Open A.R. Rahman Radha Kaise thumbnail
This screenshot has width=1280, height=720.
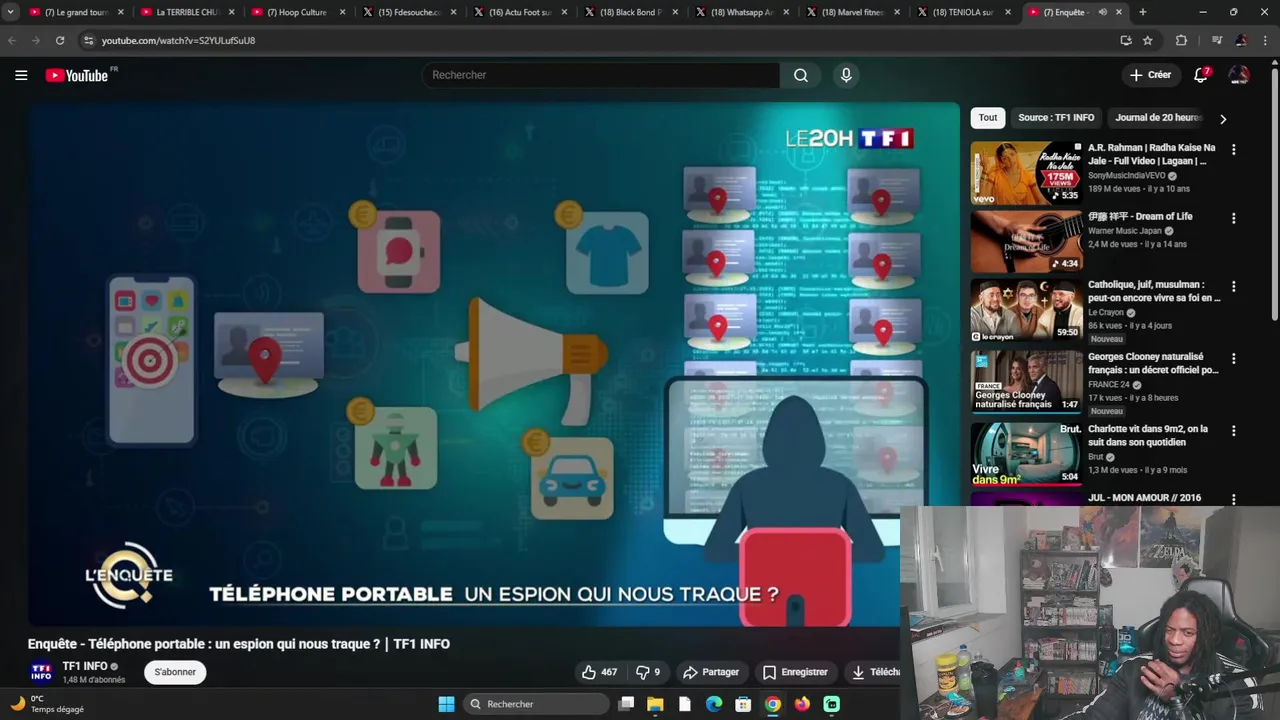1026,173
